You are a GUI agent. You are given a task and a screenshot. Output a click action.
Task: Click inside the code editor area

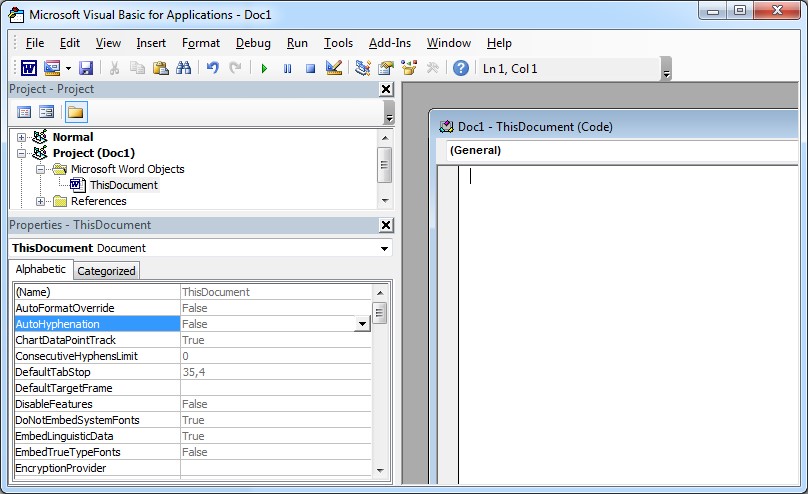[x=628, y=325]
